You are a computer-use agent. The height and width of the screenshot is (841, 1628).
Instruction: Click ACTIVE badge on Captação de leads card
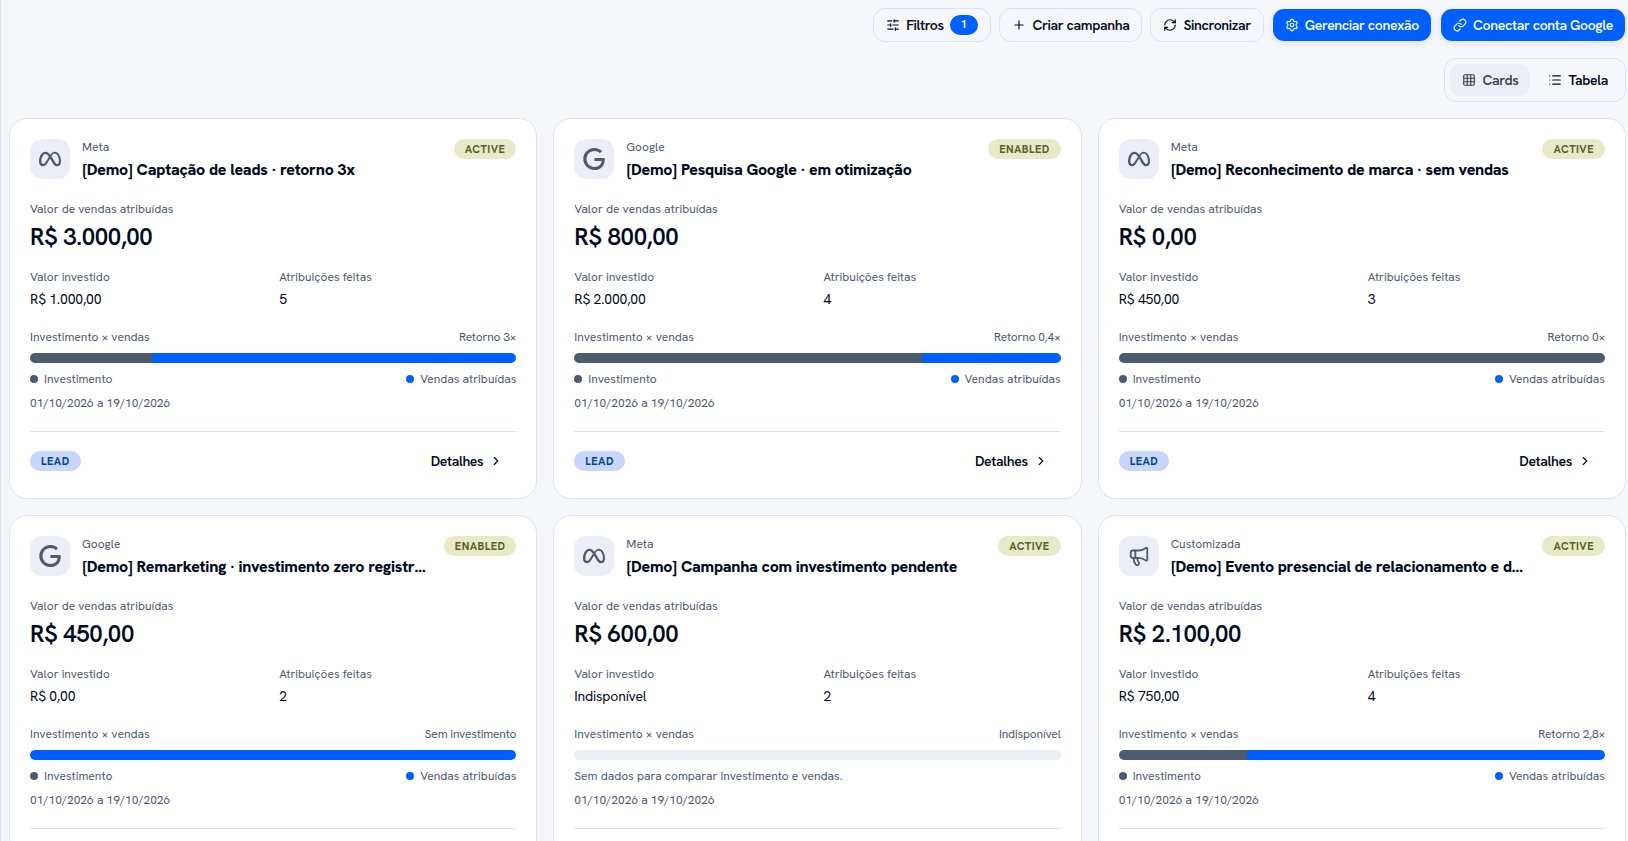point(485,149)
